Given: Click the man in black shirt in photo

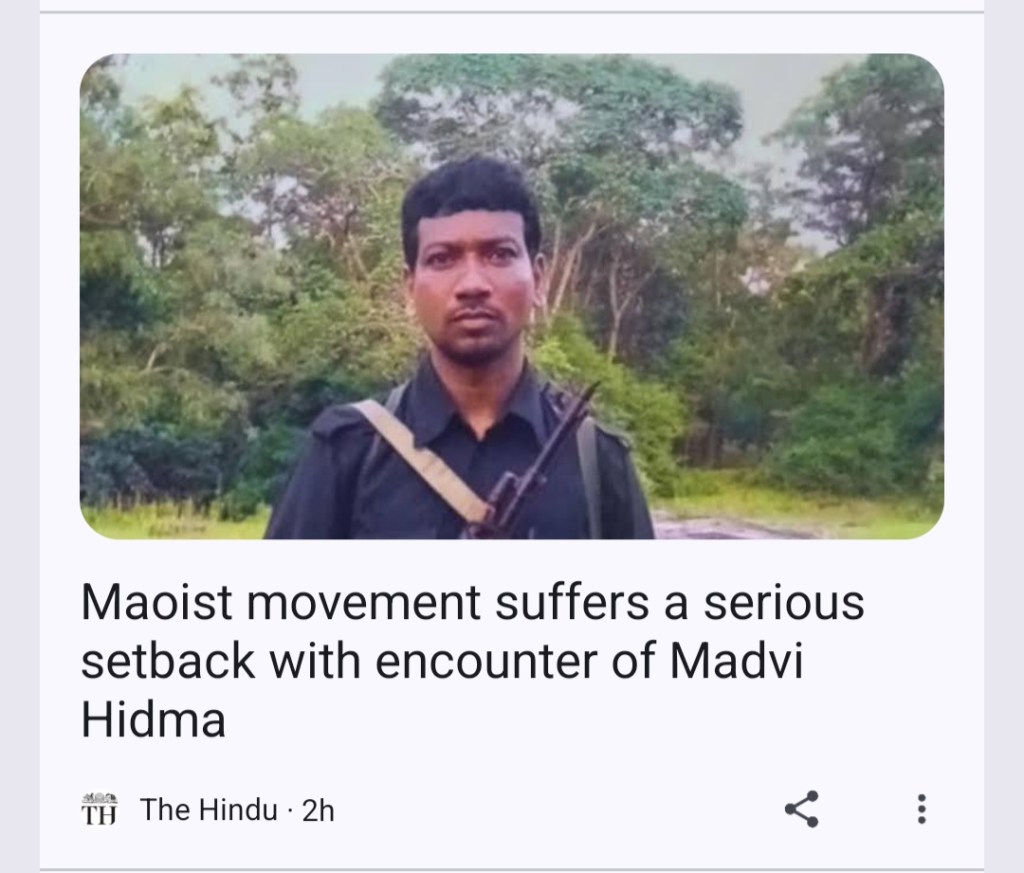Looking at the screenshot, I should tap(464, 353).
